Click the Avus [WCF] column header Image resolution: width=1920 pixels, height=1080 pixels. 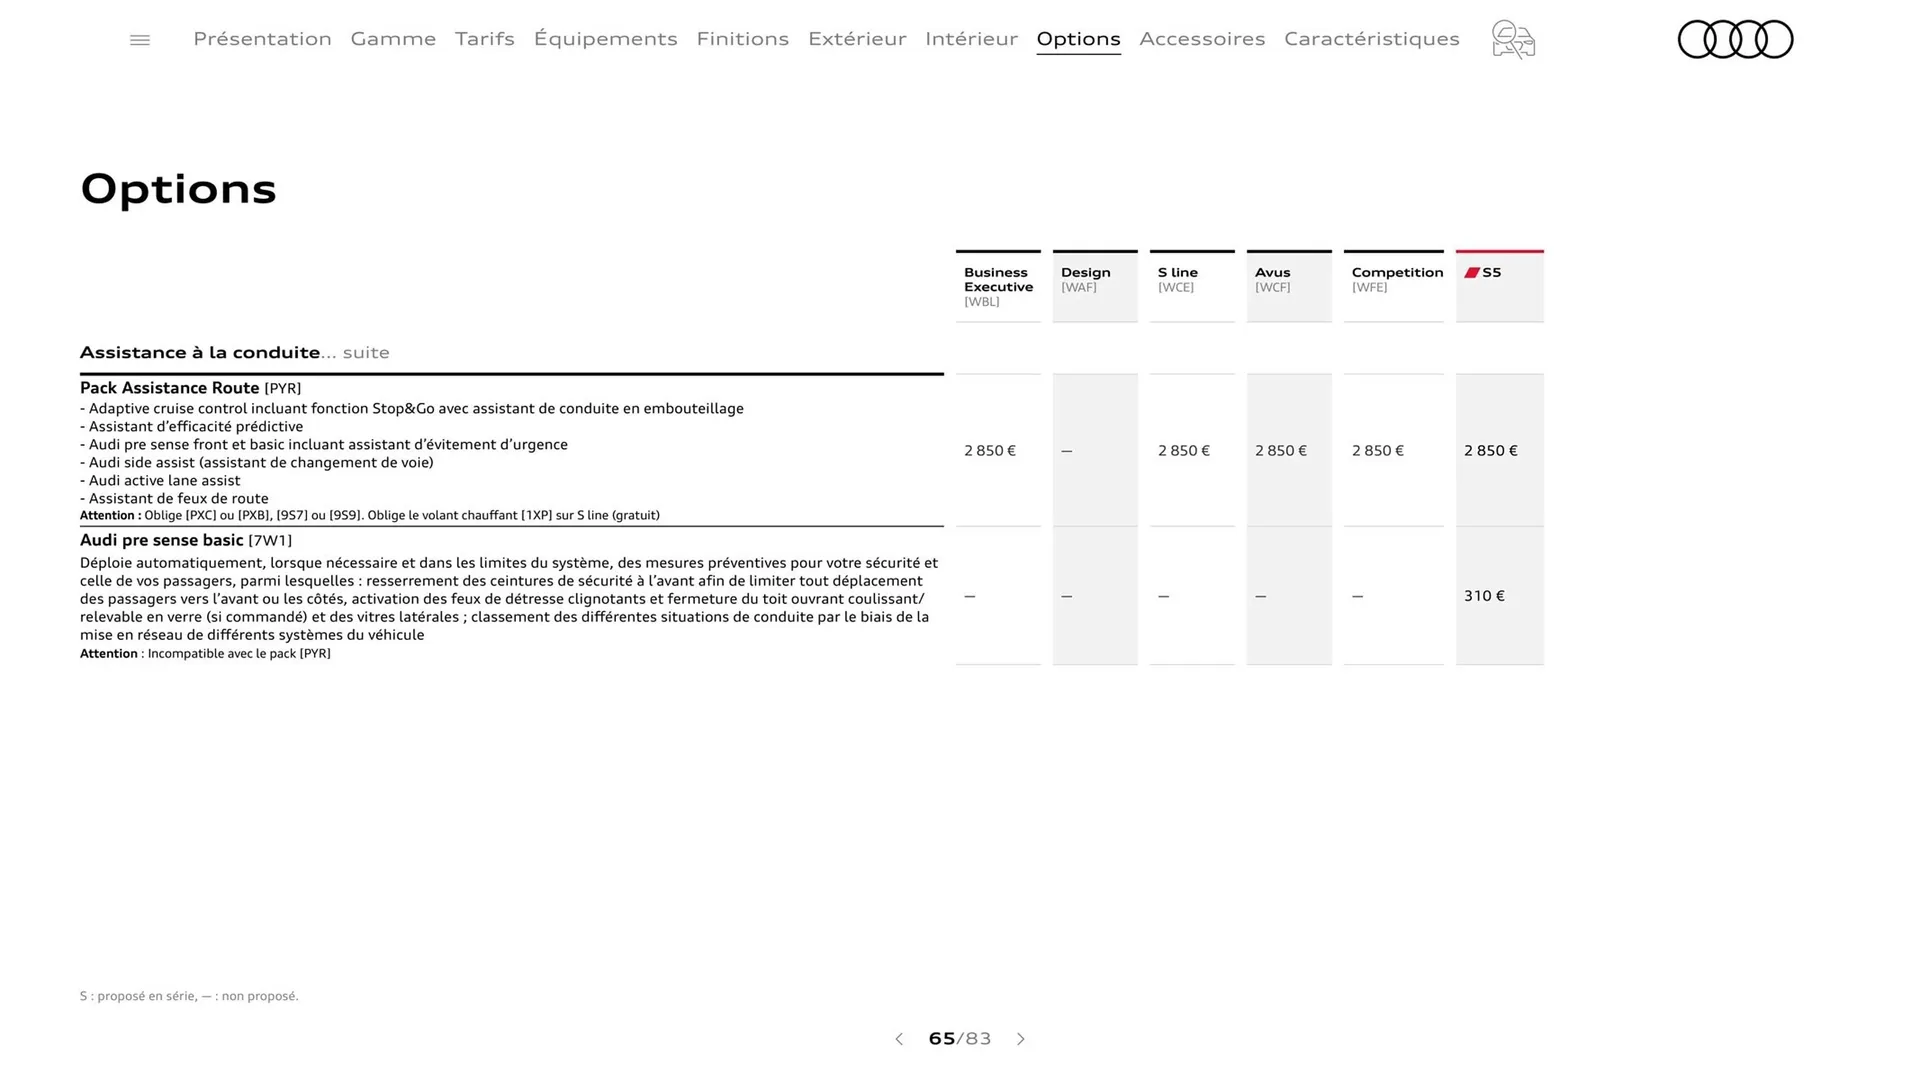[x=1289, y=286]
